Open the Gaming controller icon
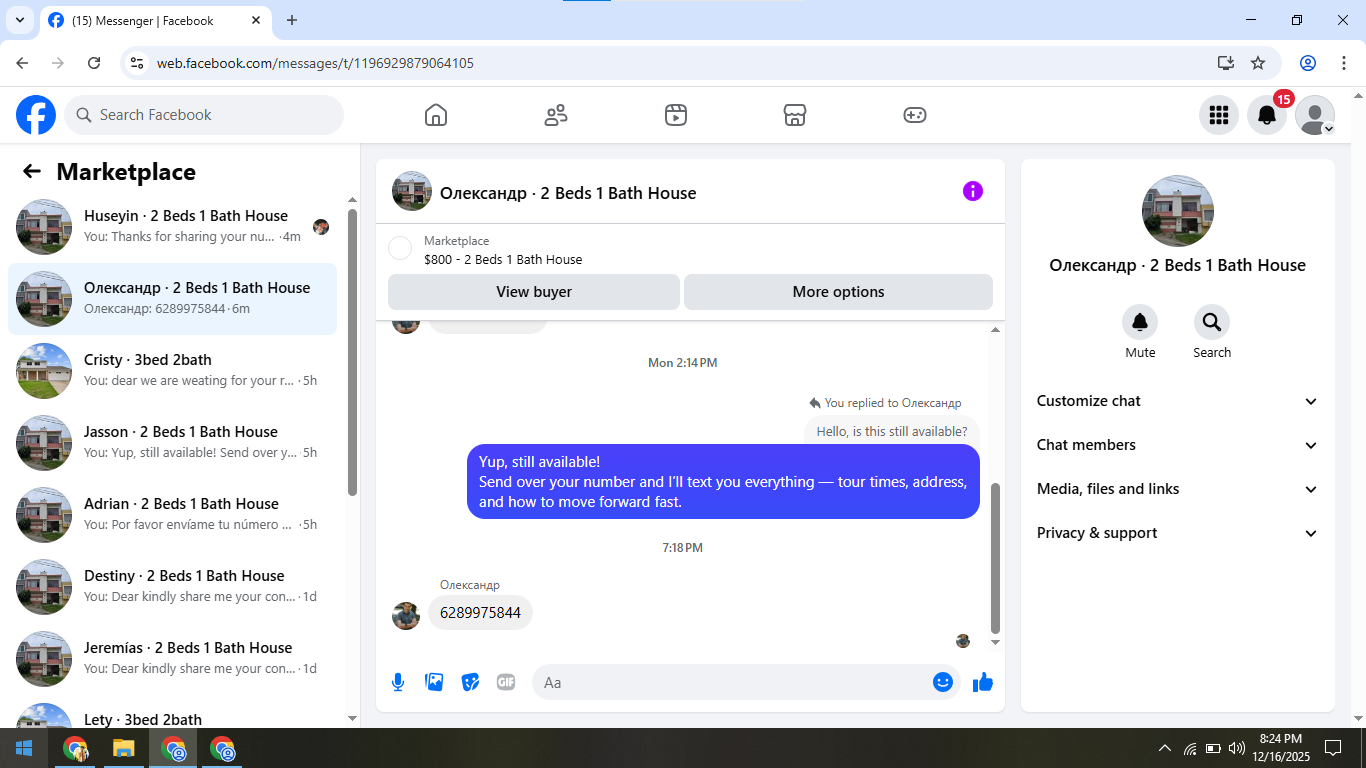This screenshot has width=1366, height=768. coord(915,115)
